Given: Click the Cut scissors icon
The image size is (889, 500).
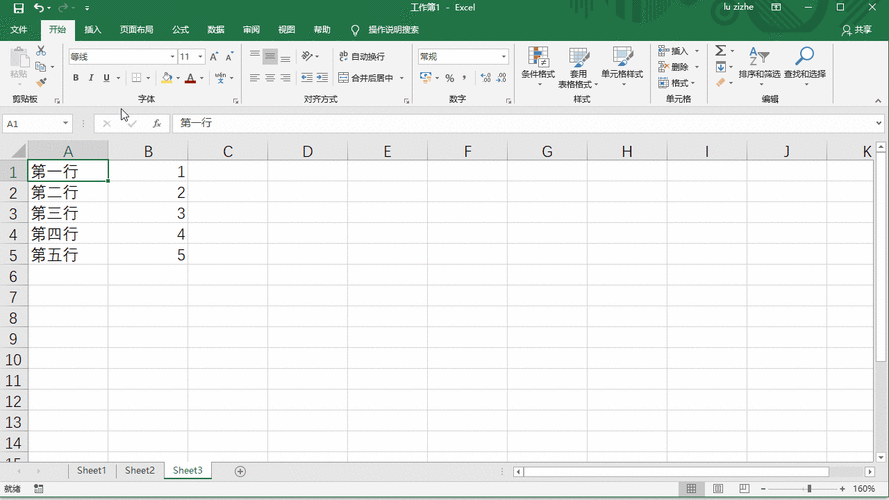Looking at the screenshot, I should pyautogui.click(x=41, y=51).
